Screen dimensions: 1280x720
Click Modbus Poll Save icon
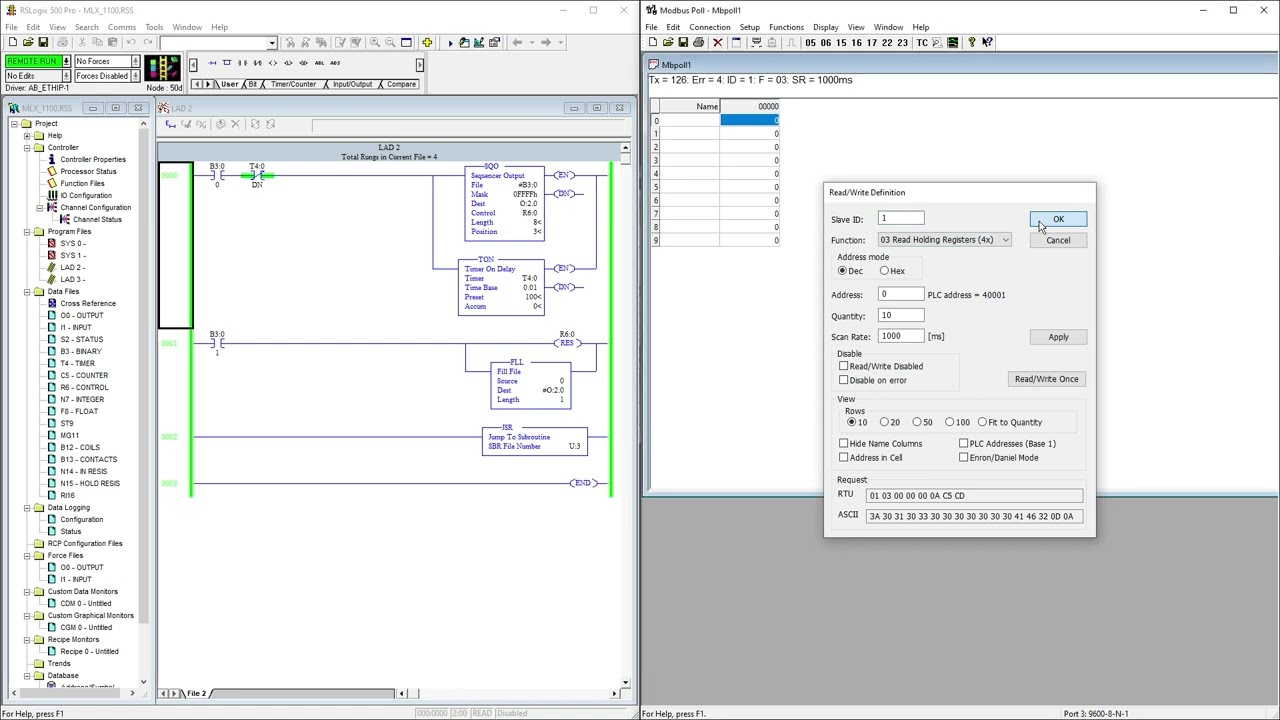pos(683,42)
